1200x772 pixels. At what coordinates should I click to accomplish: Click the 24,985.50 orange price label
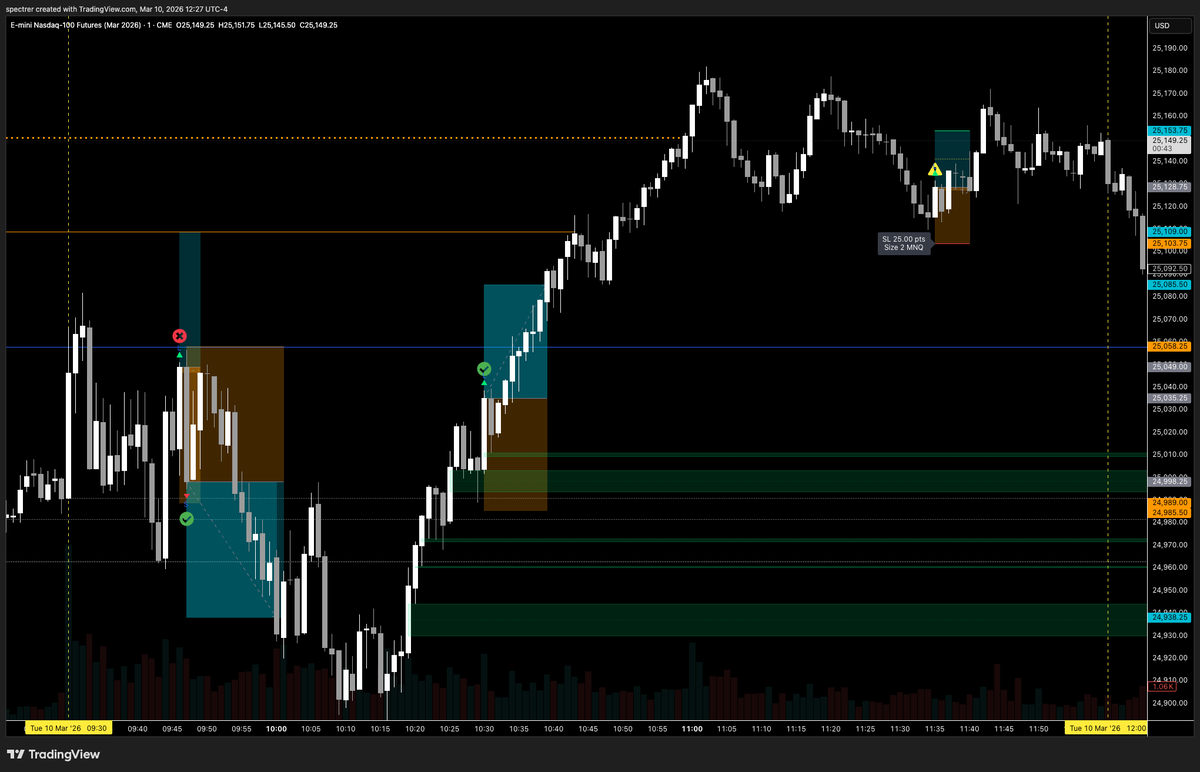[x=1169, y=512]
